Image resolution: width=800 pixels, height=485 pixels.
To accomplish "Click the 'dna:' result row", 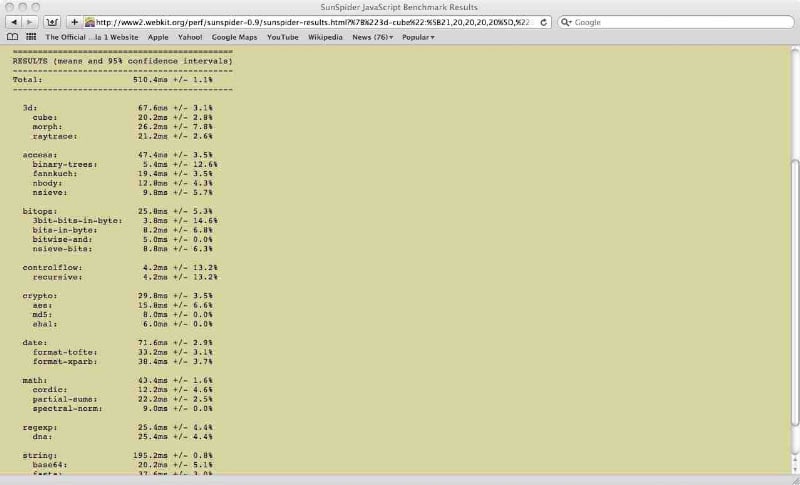I will (122, 437).
